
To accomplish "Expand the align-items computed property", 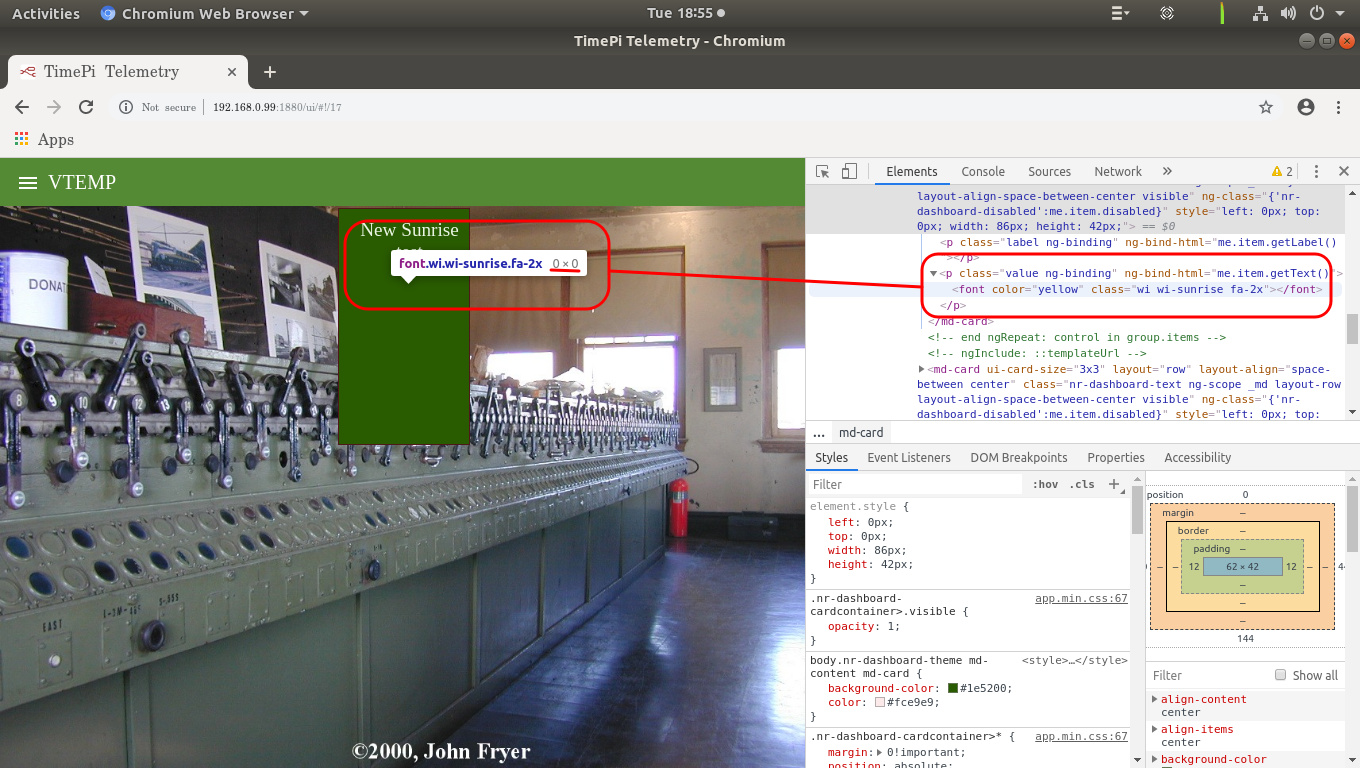I will click(x=1155, y=730).
